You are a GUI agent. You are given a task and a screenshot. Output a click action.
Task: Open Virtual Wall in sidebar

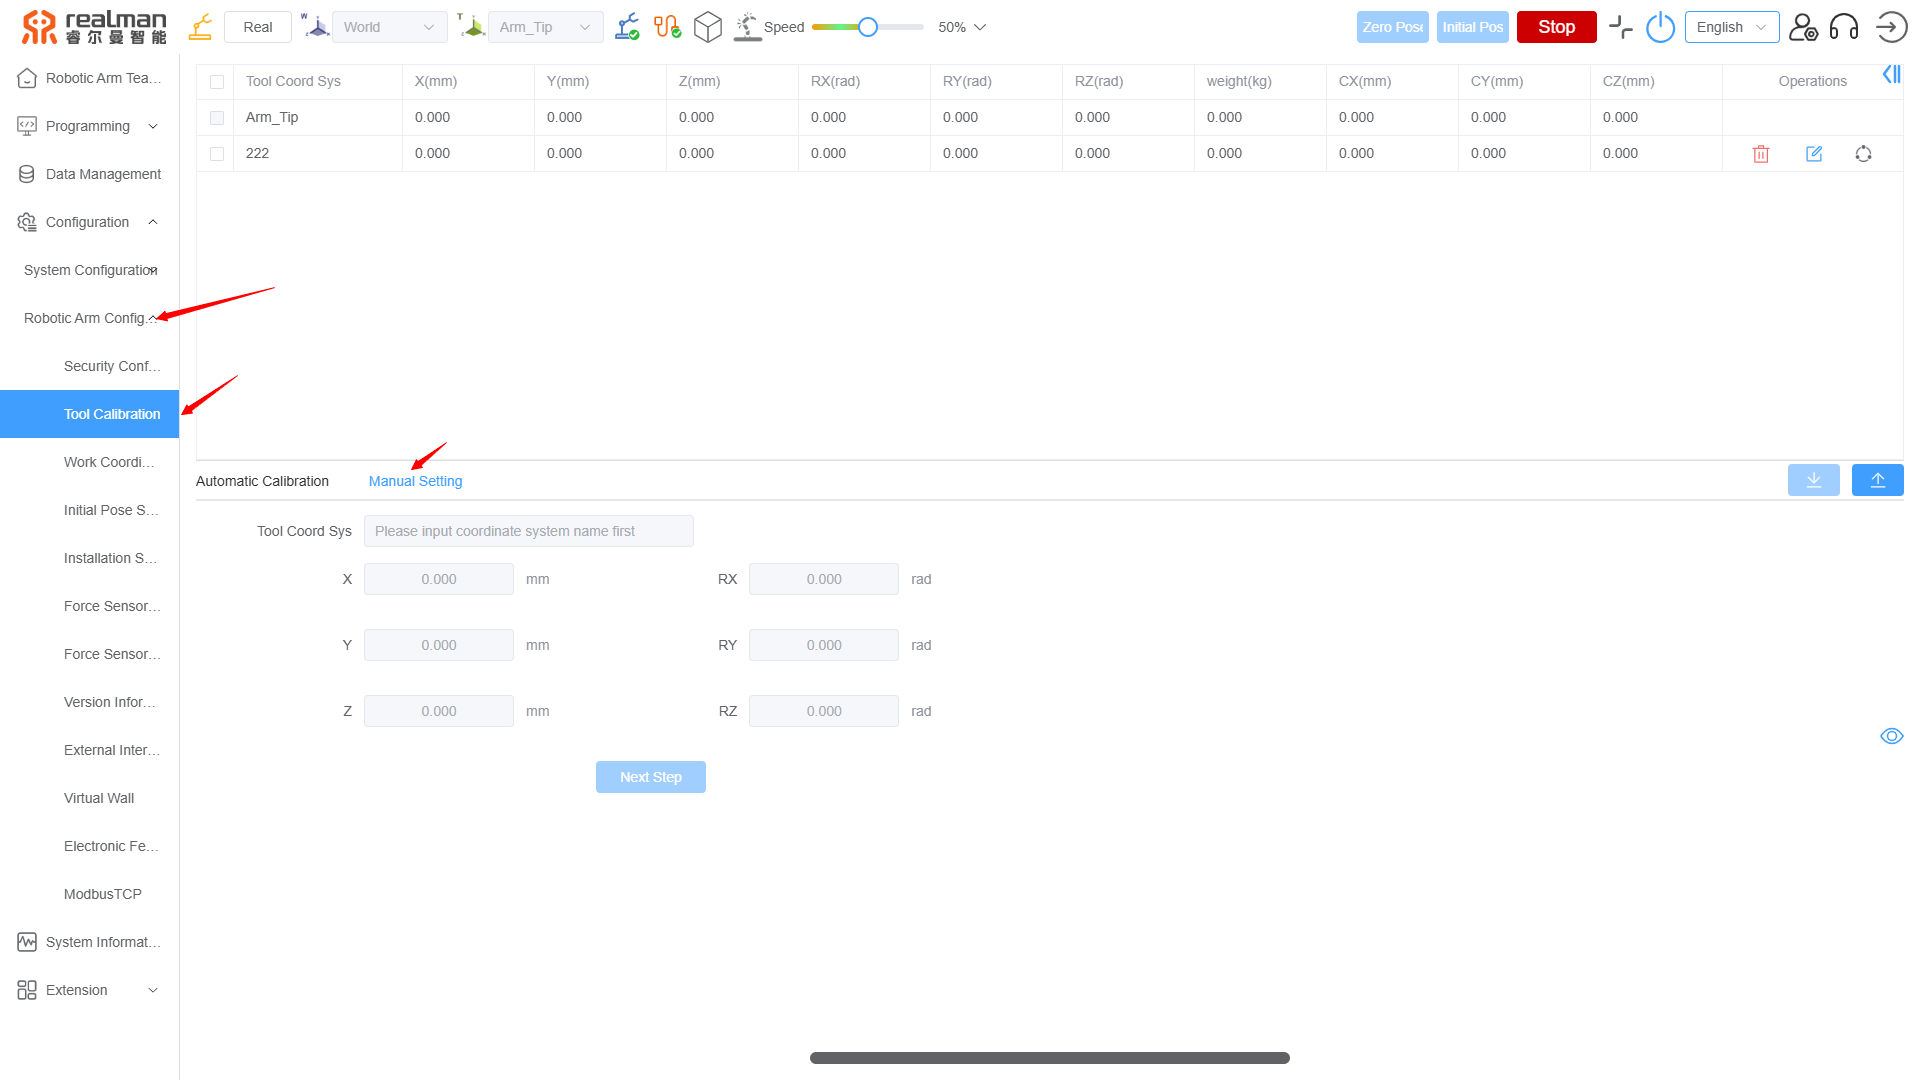[x=99, y=798]
